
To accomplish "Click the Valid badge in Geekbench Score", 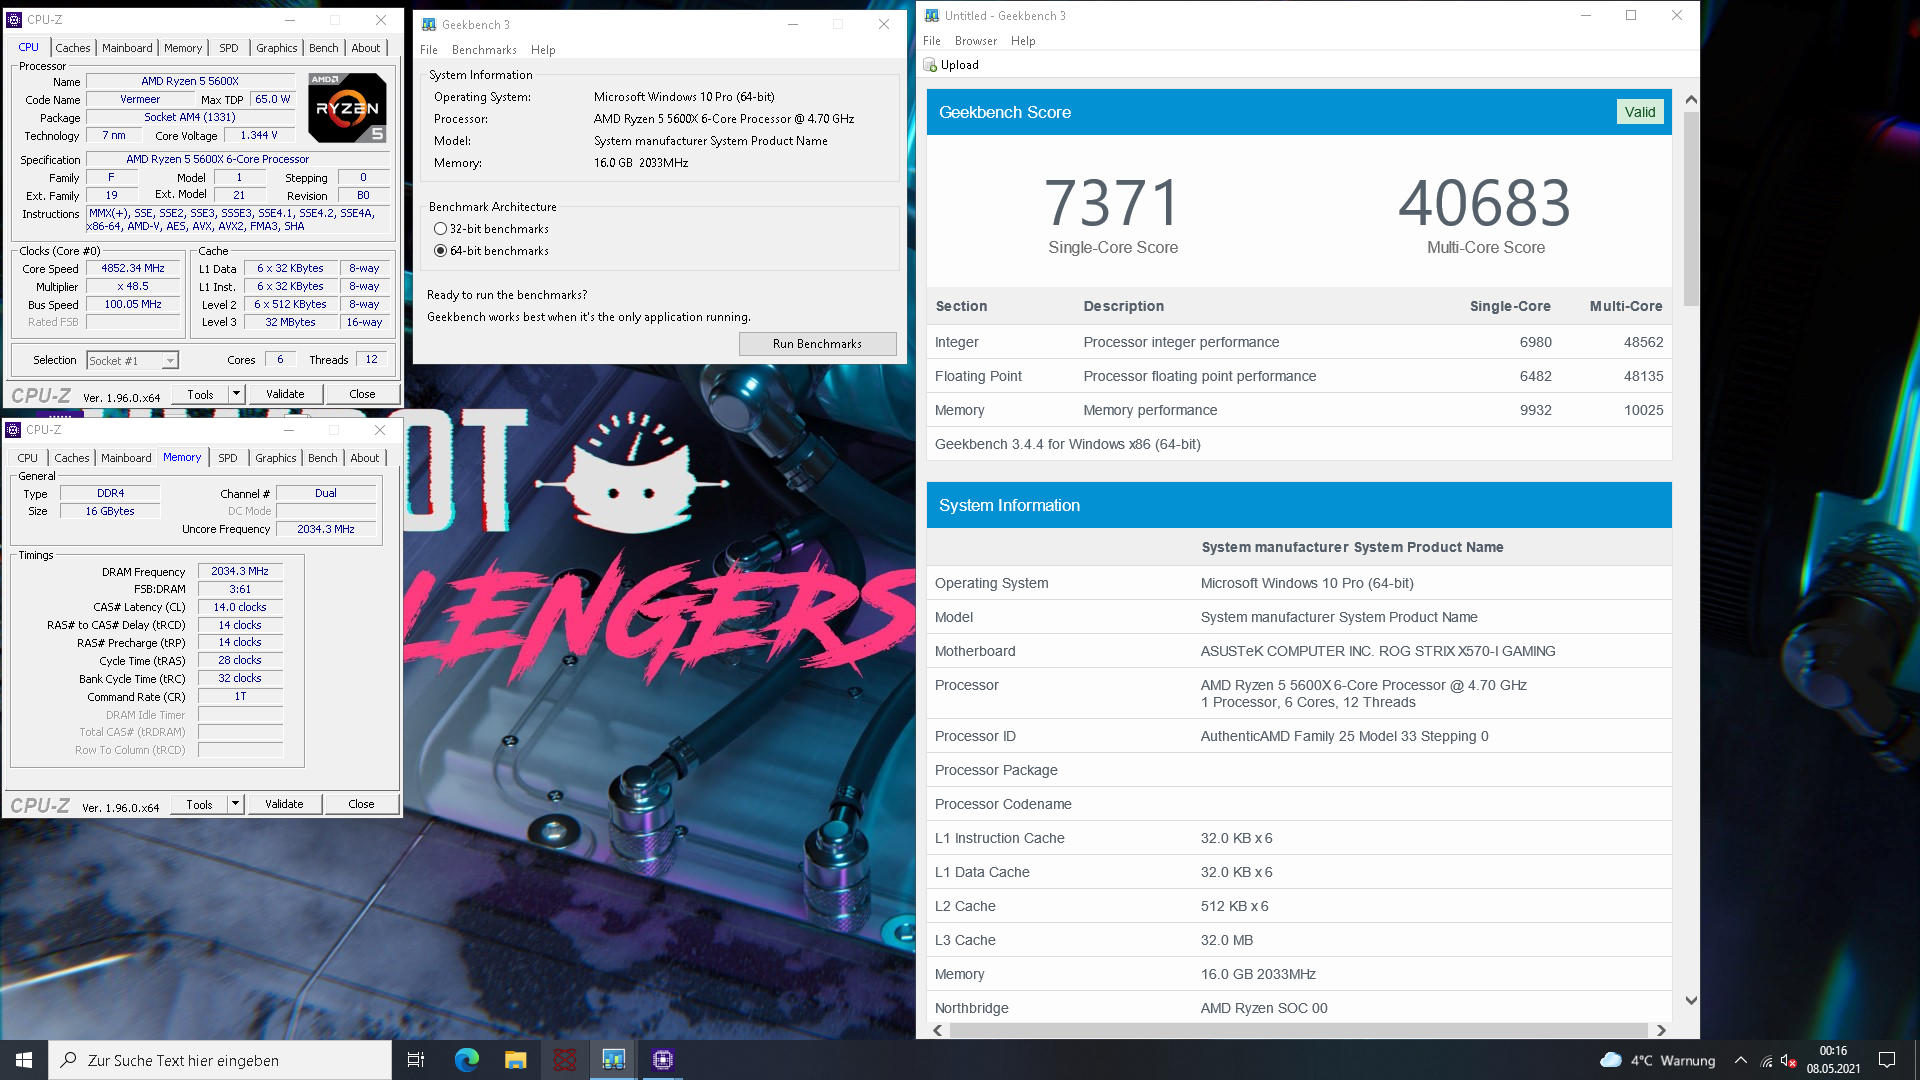I will tap(1639, 112).
